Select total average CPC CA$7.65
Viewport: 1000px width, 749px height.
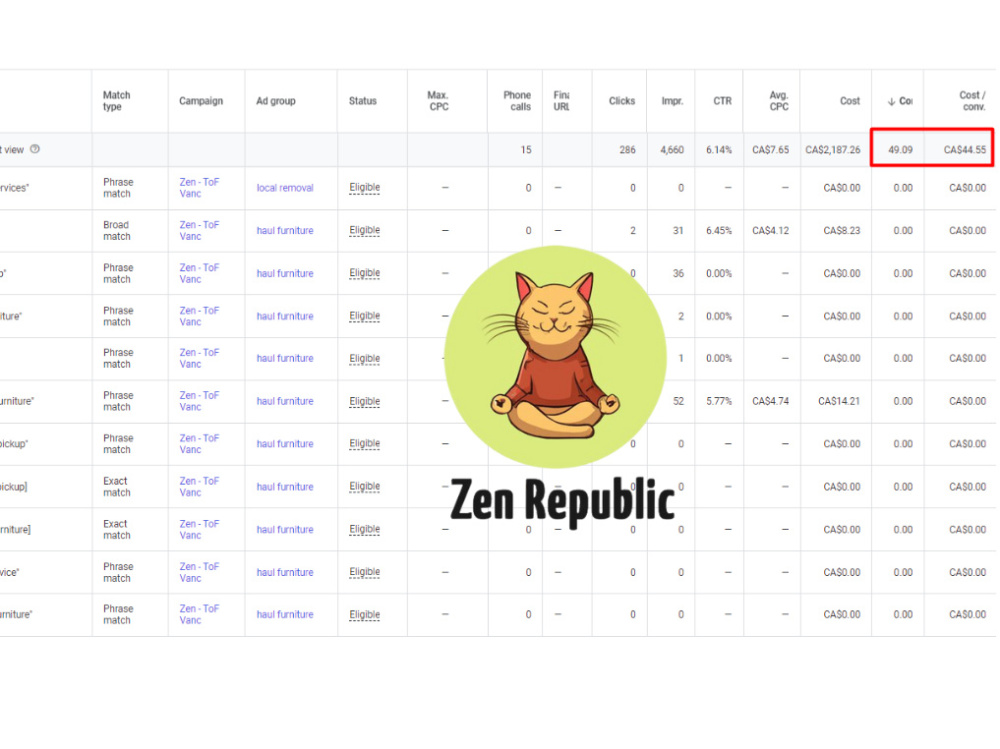pos(770,150)
